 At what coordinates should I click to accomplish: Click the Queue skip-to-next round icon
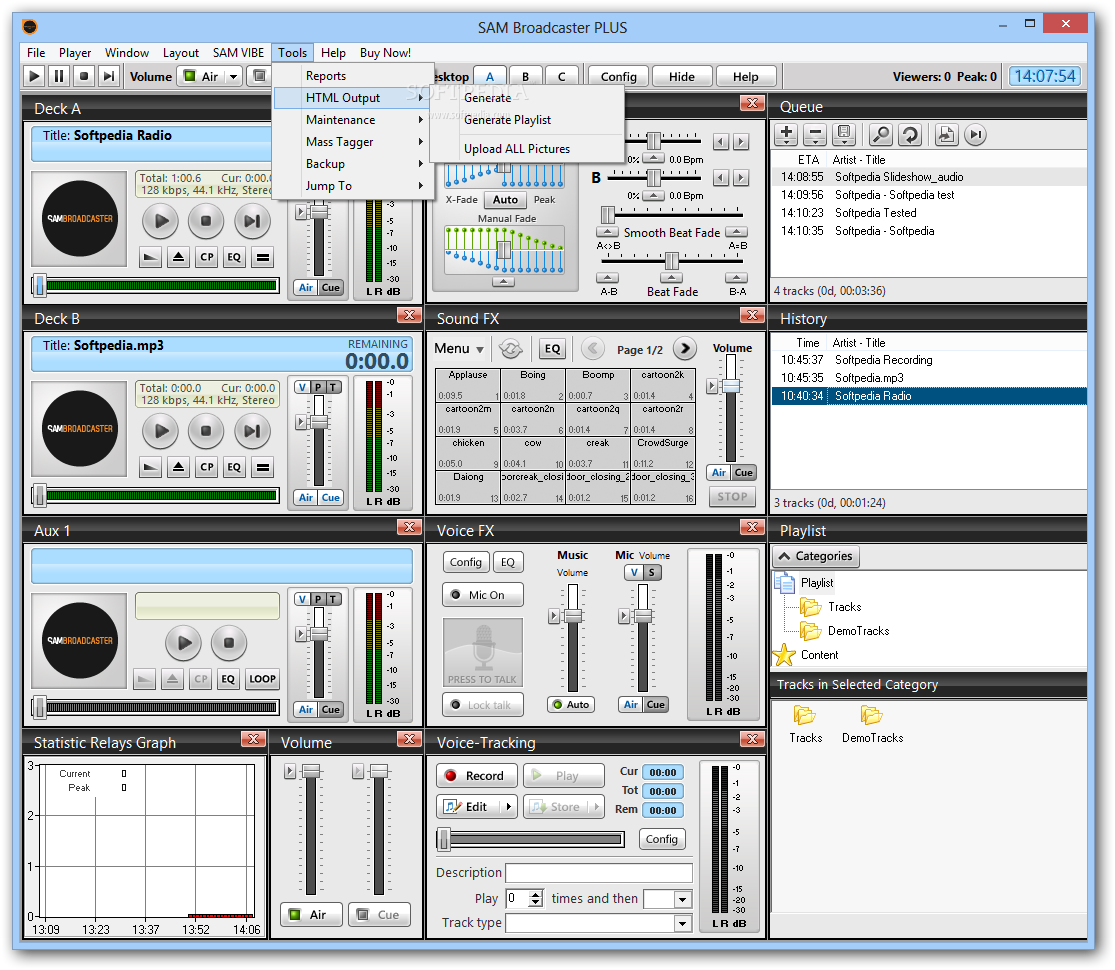coord(976,134)
